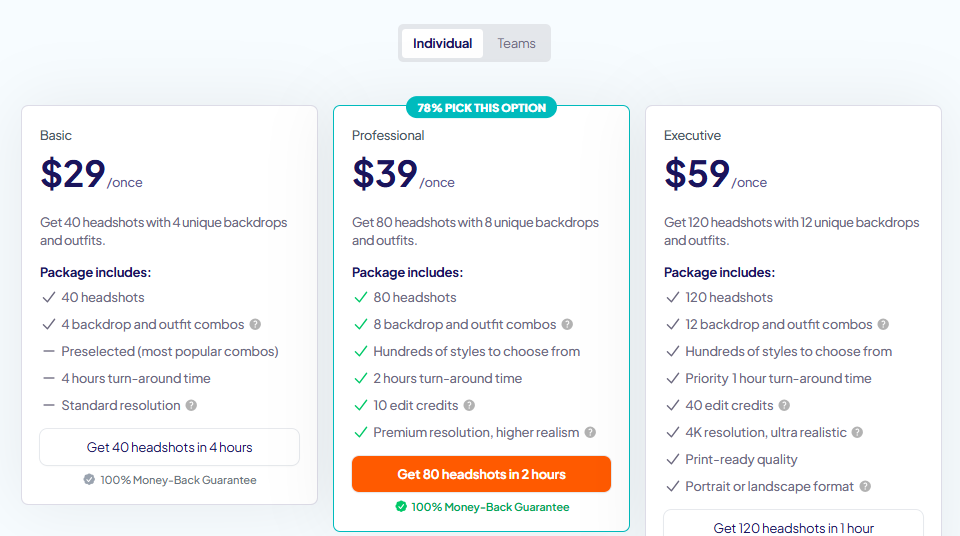Click the green shield icon under Professional plan

point(401,507)
